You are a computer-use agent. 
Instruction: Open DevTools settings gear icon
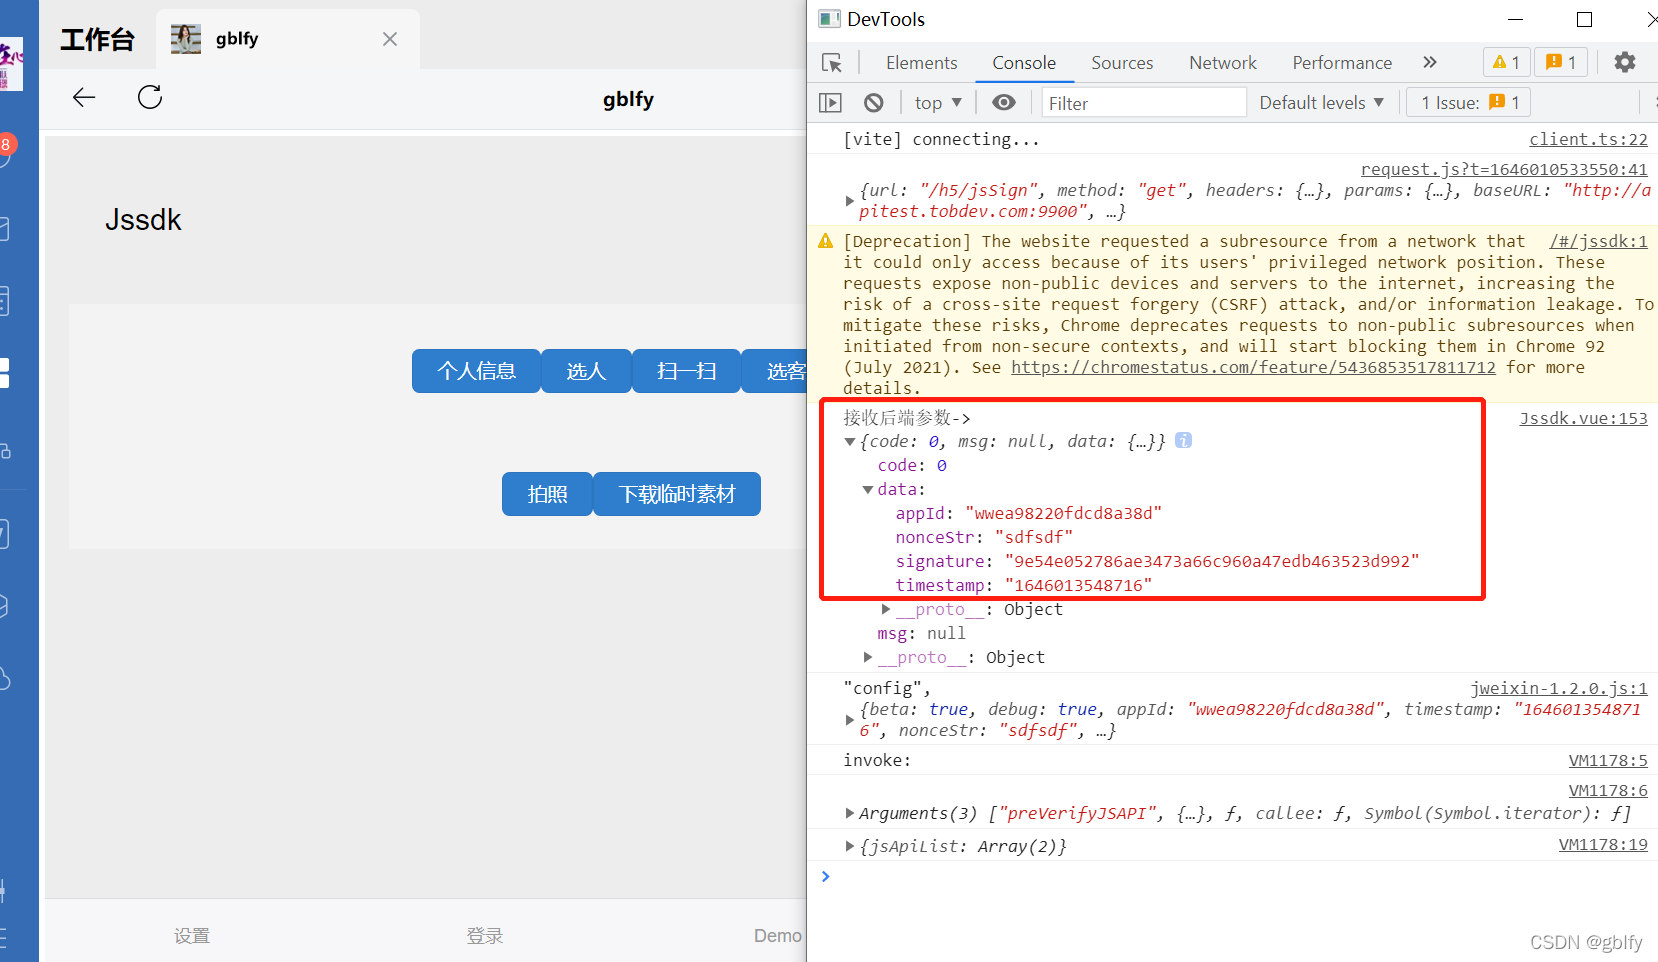[1625, 62]
